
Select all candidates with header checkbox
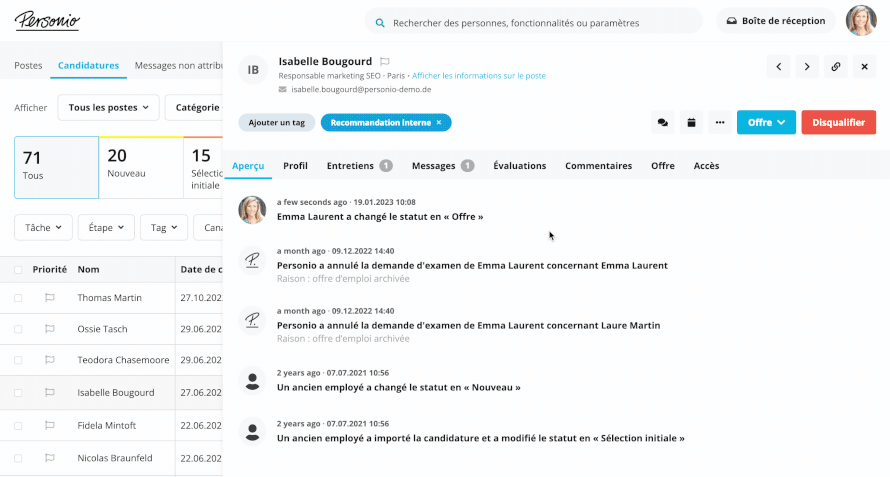tap(18, 270)
